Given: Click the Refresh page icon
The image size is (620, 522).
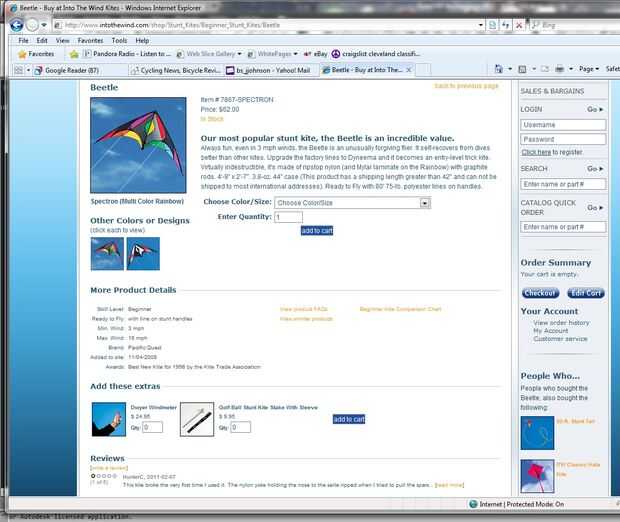Looking at the screenshot, I should pos(506,25).
